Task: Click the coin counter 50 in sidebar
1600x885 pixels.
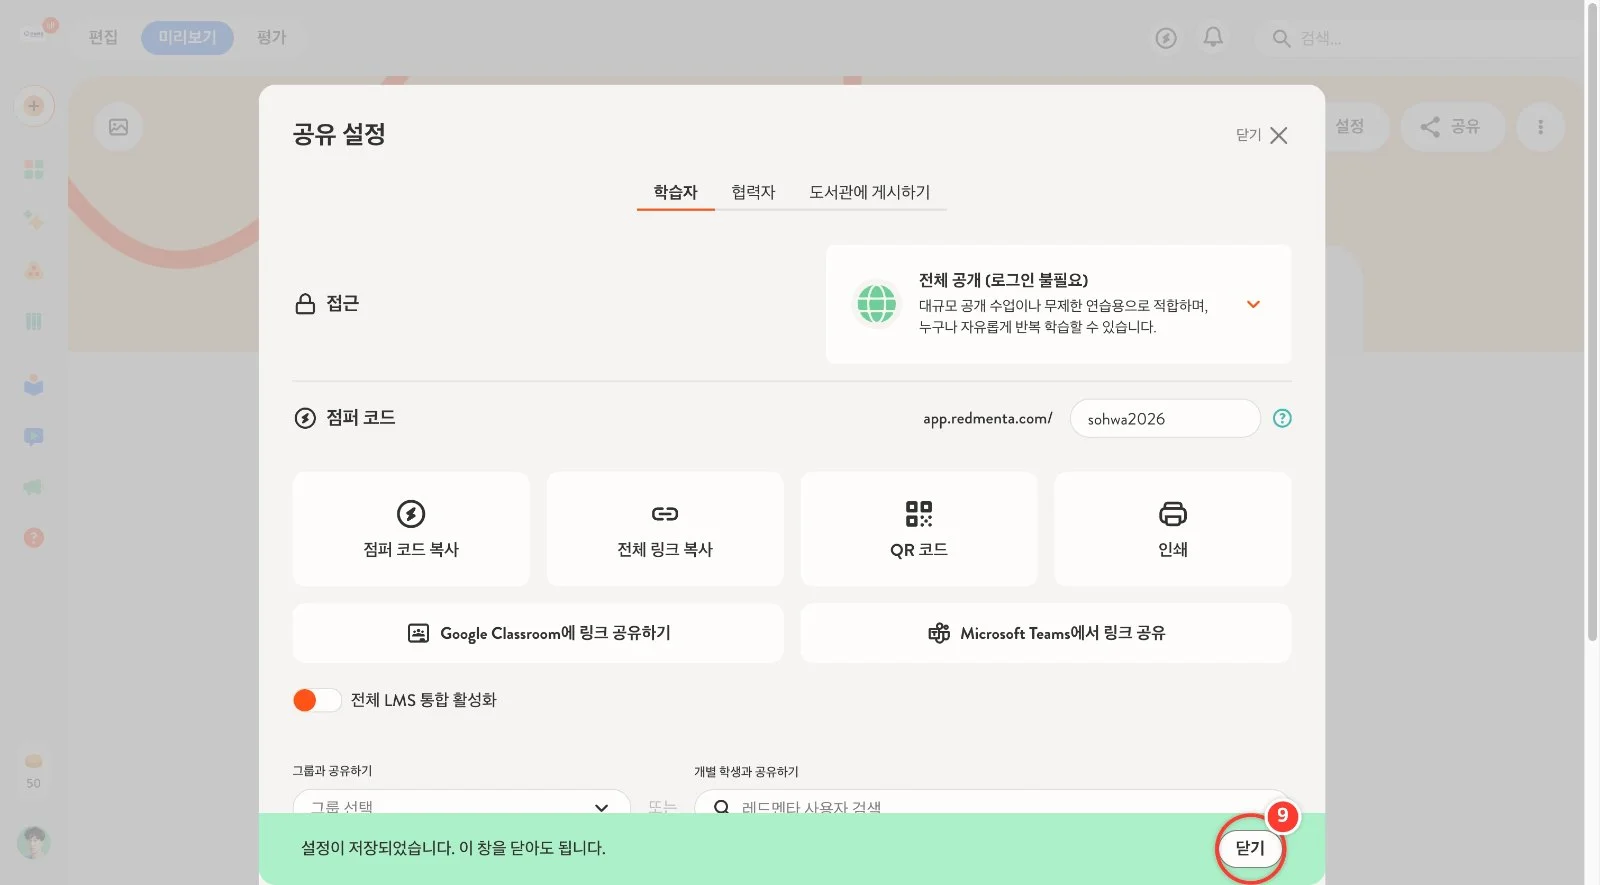Action: pos(34,771)
